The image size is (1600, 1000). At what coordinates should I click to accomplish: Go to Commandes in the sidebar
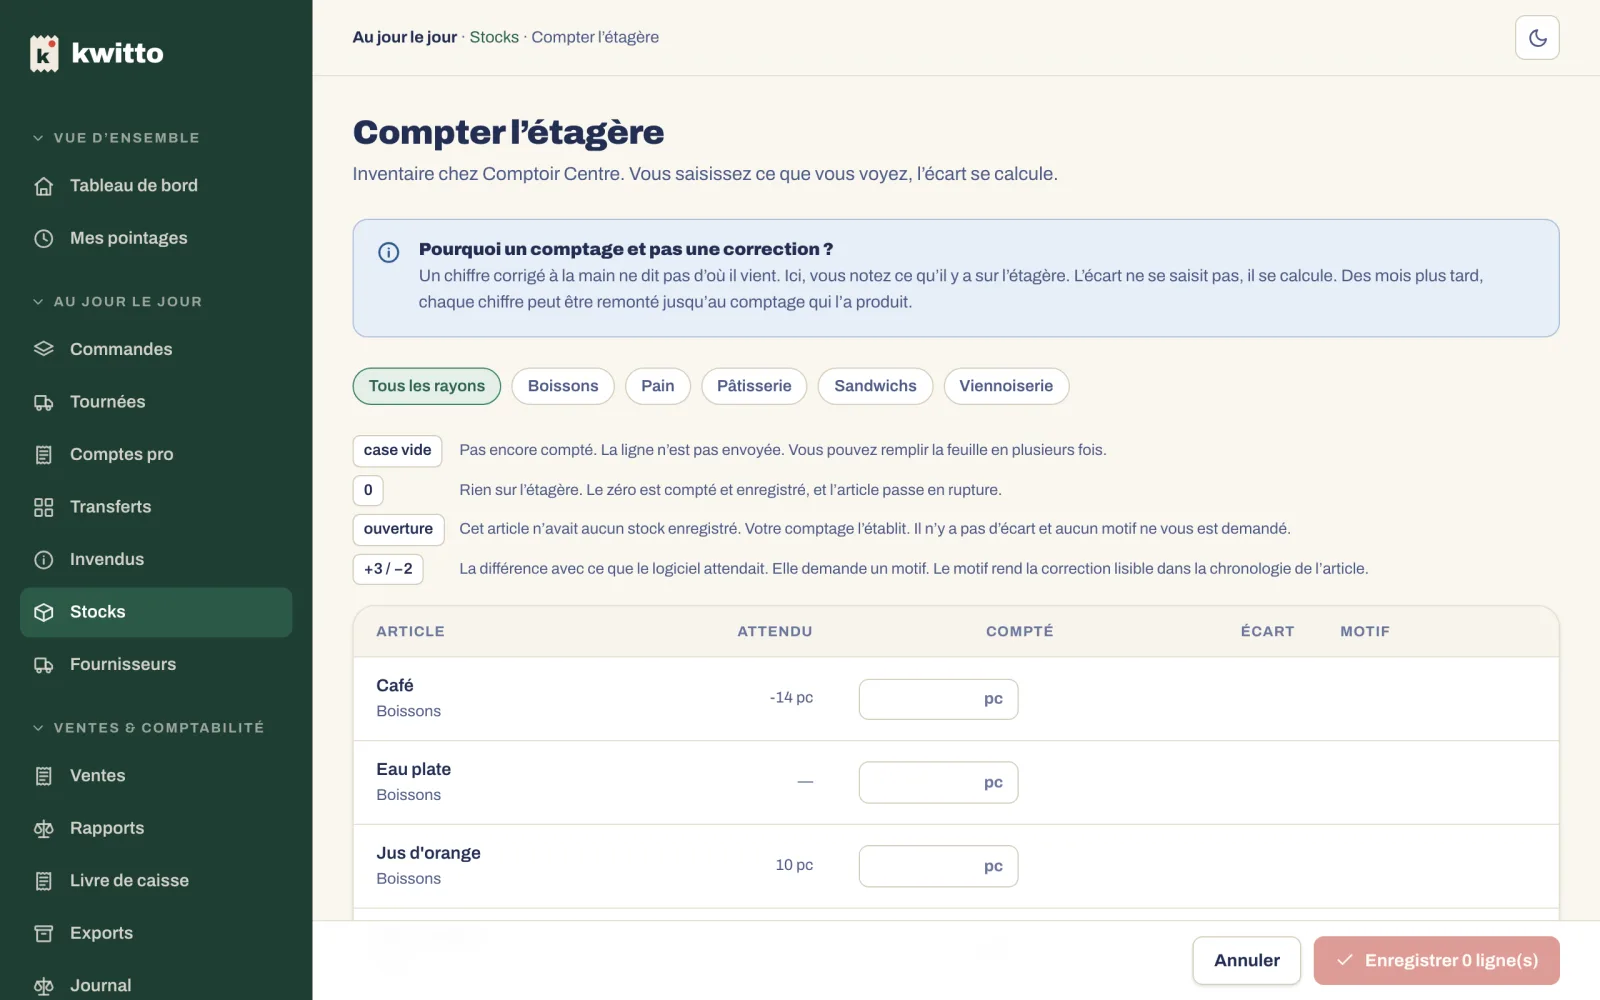pyautogui.click(x=156, y=349)
